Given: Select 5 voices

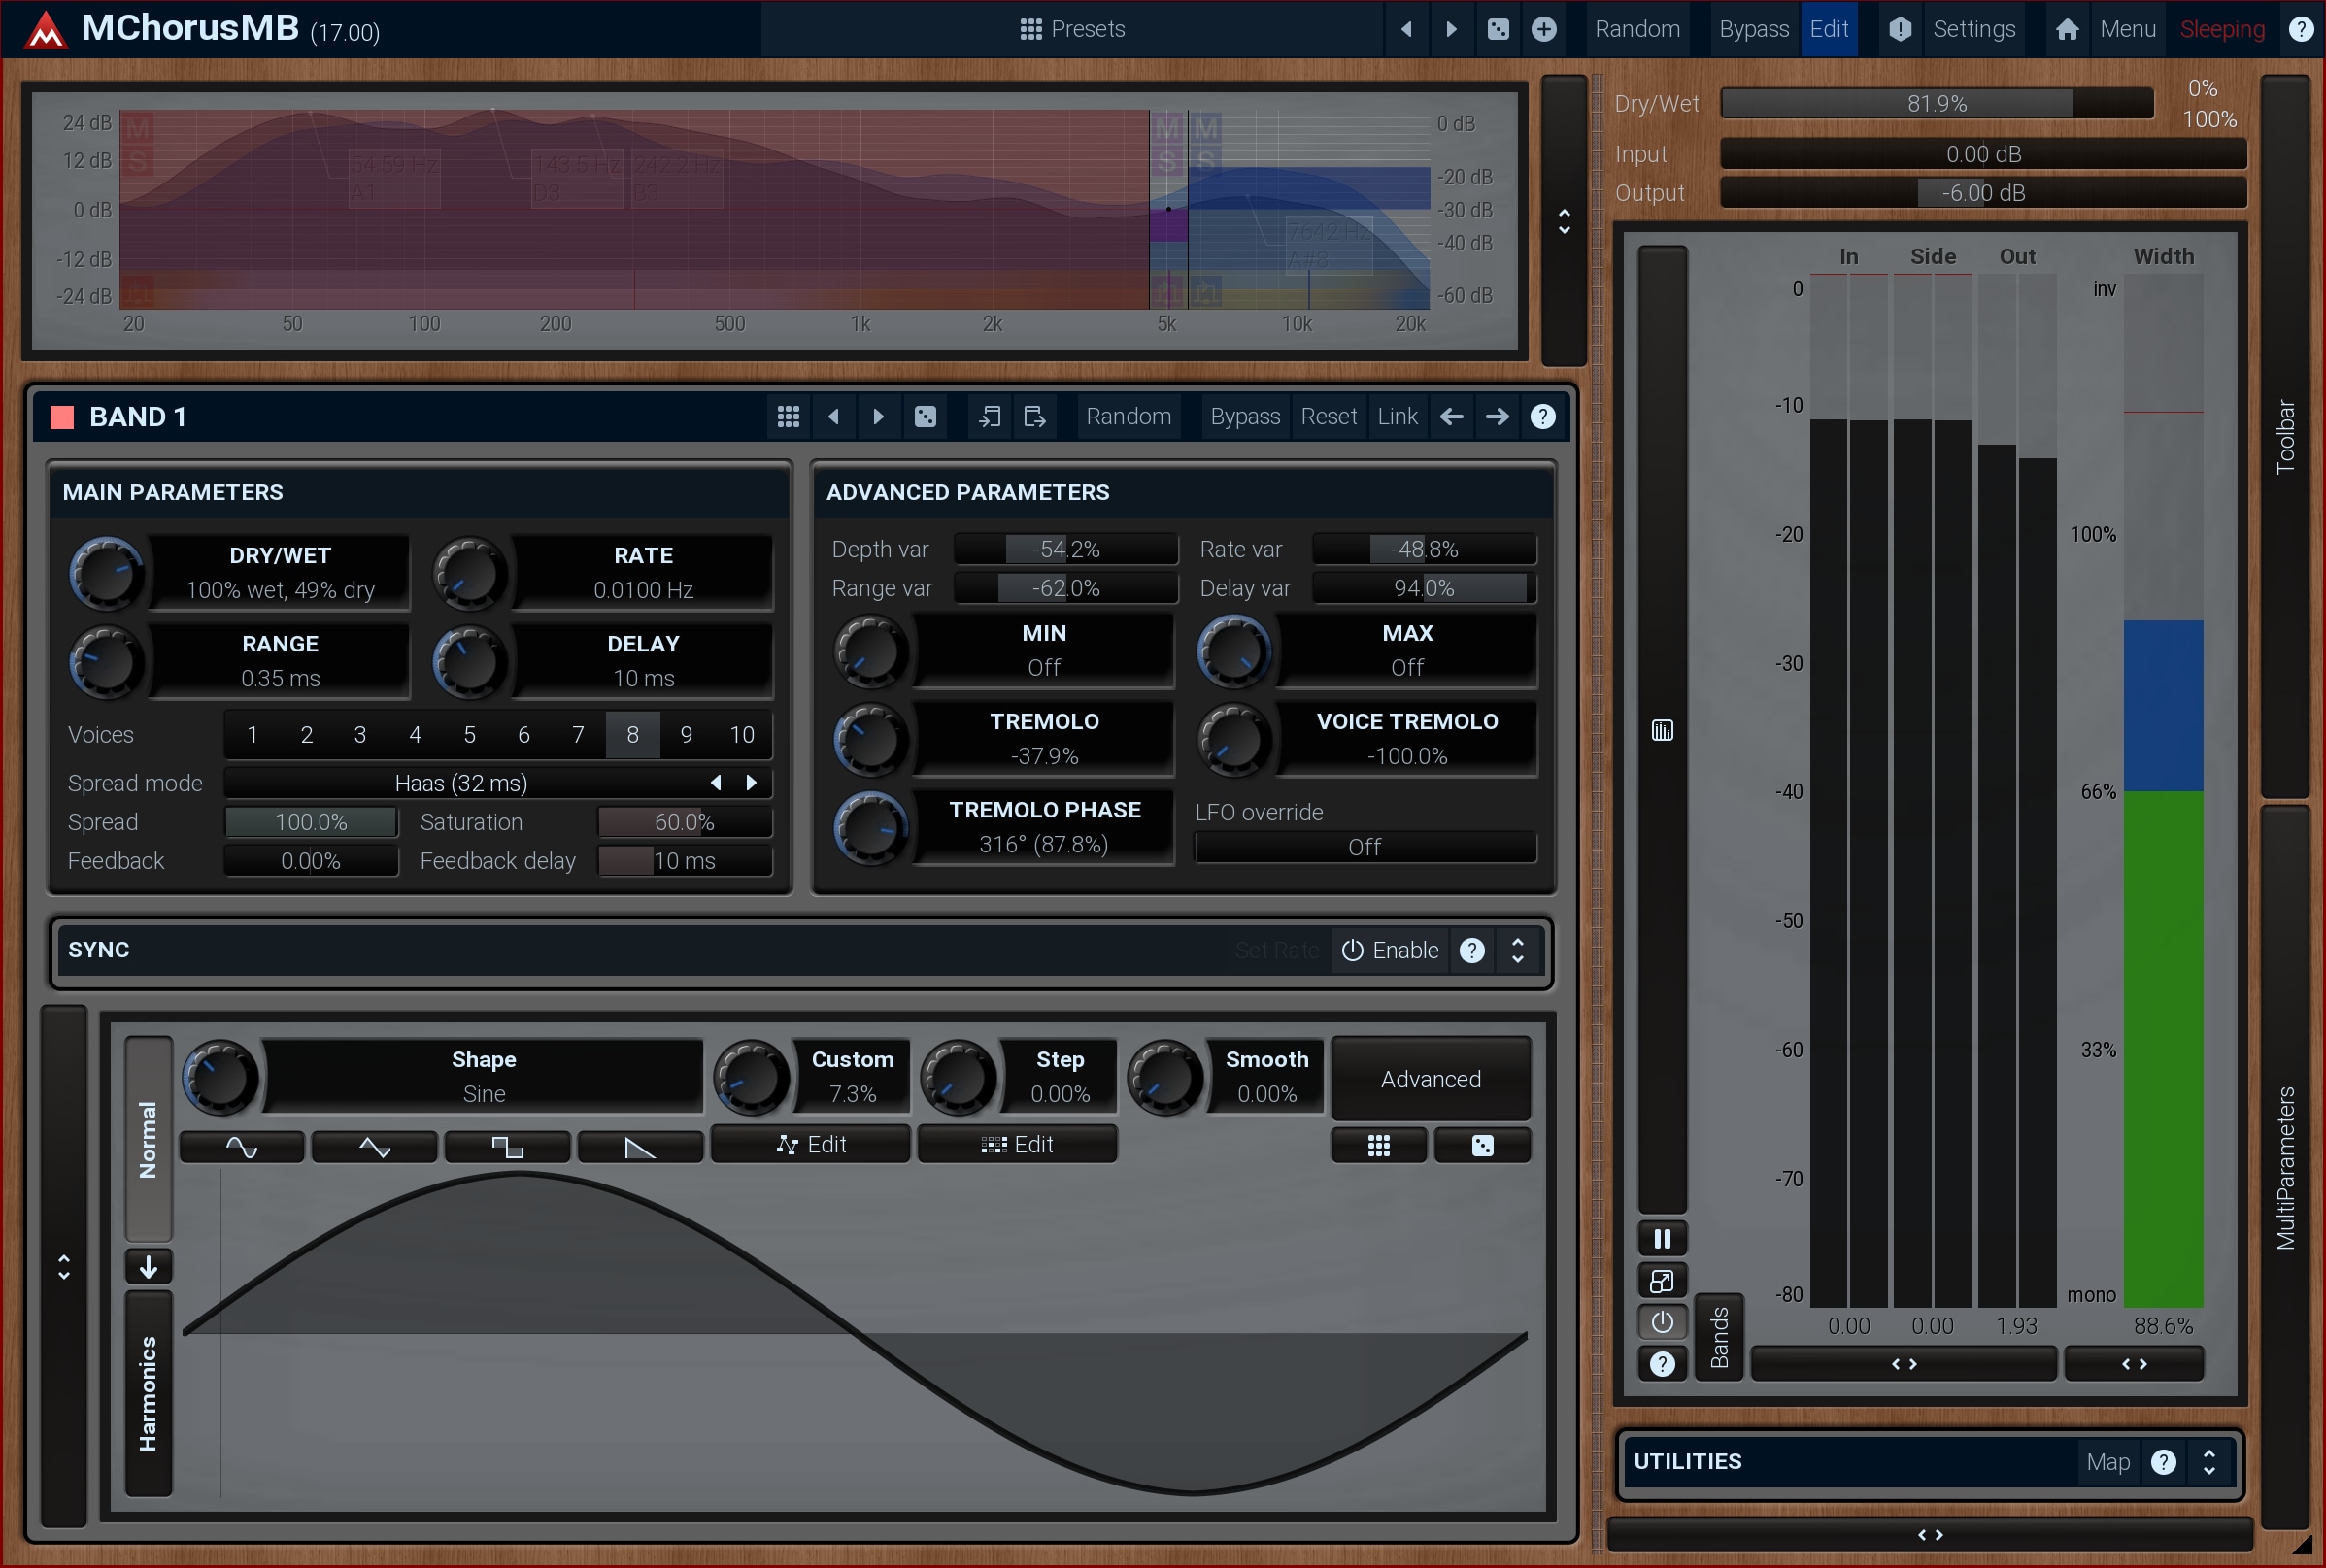Looking at the screenshot, I should 469,735.
